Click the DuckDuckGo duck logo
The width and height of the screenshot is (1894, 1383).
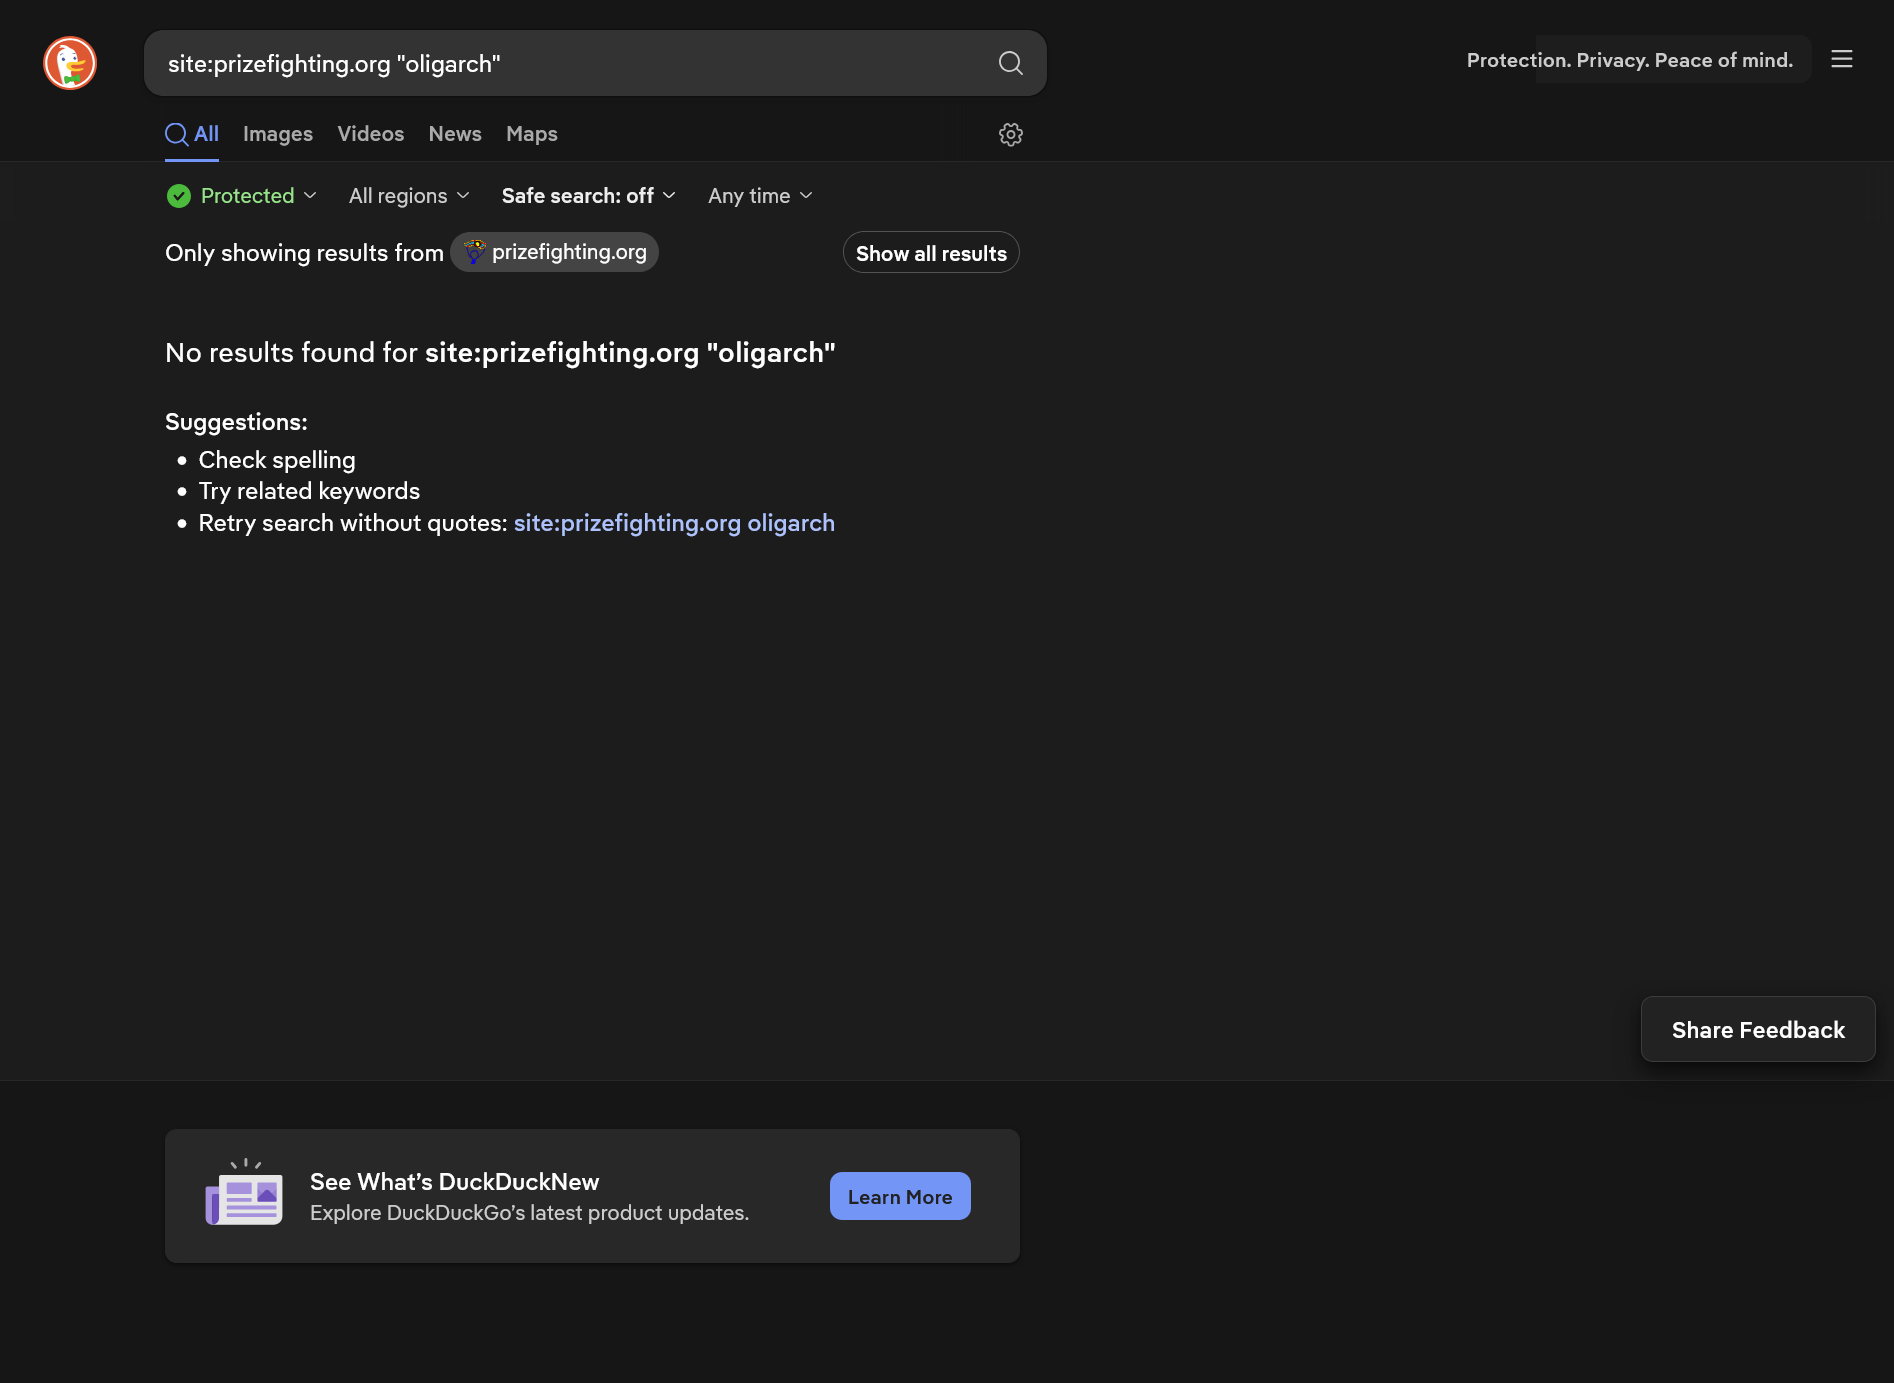point(70,63)
